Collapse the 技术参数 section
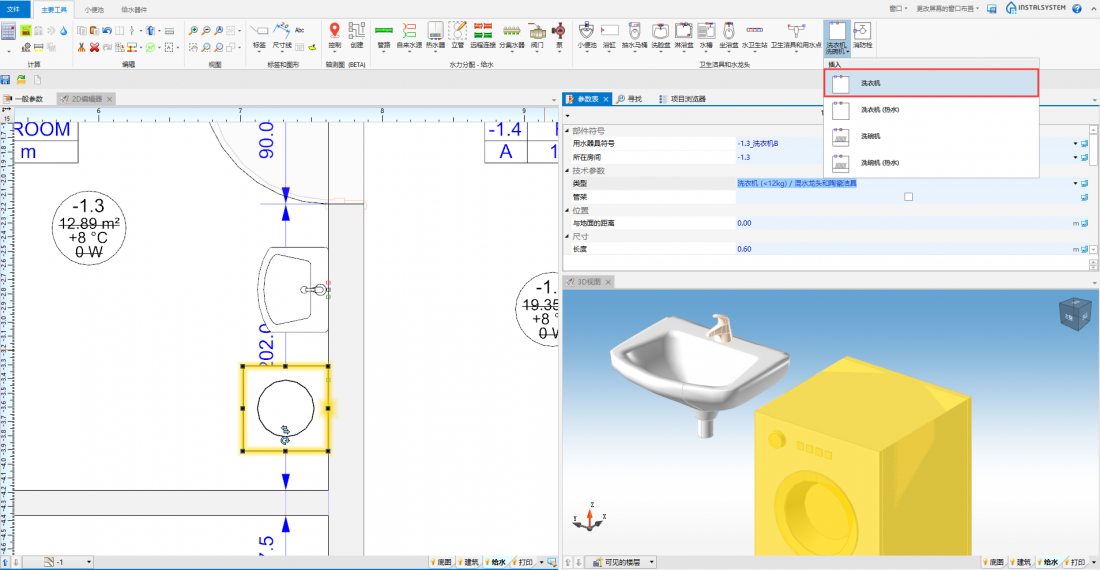This screenshot has height=570, width=1100. [568, 171]
